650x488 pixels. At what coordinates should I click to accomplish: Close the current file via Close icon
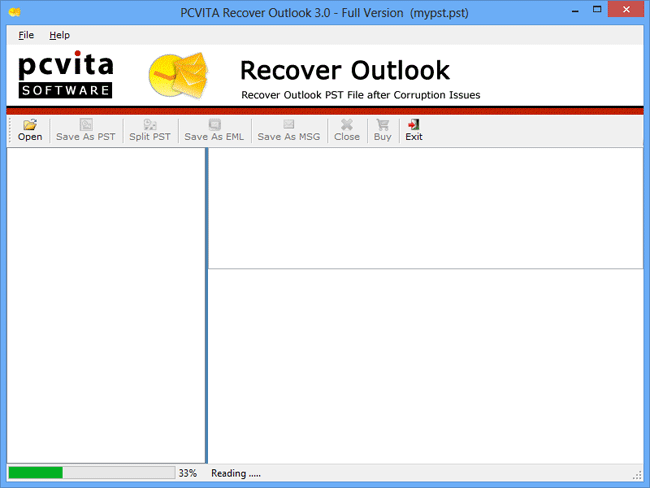click(347, 130)
